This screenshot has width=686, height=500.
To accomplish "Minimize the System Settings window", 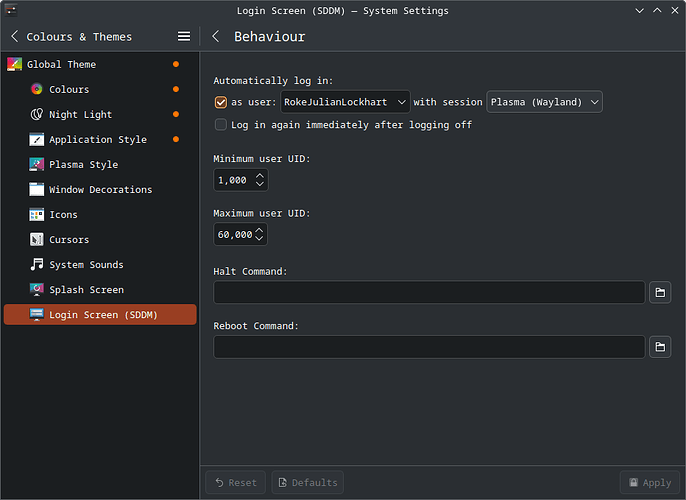I will pyautogui.click(x=640, y=10).
